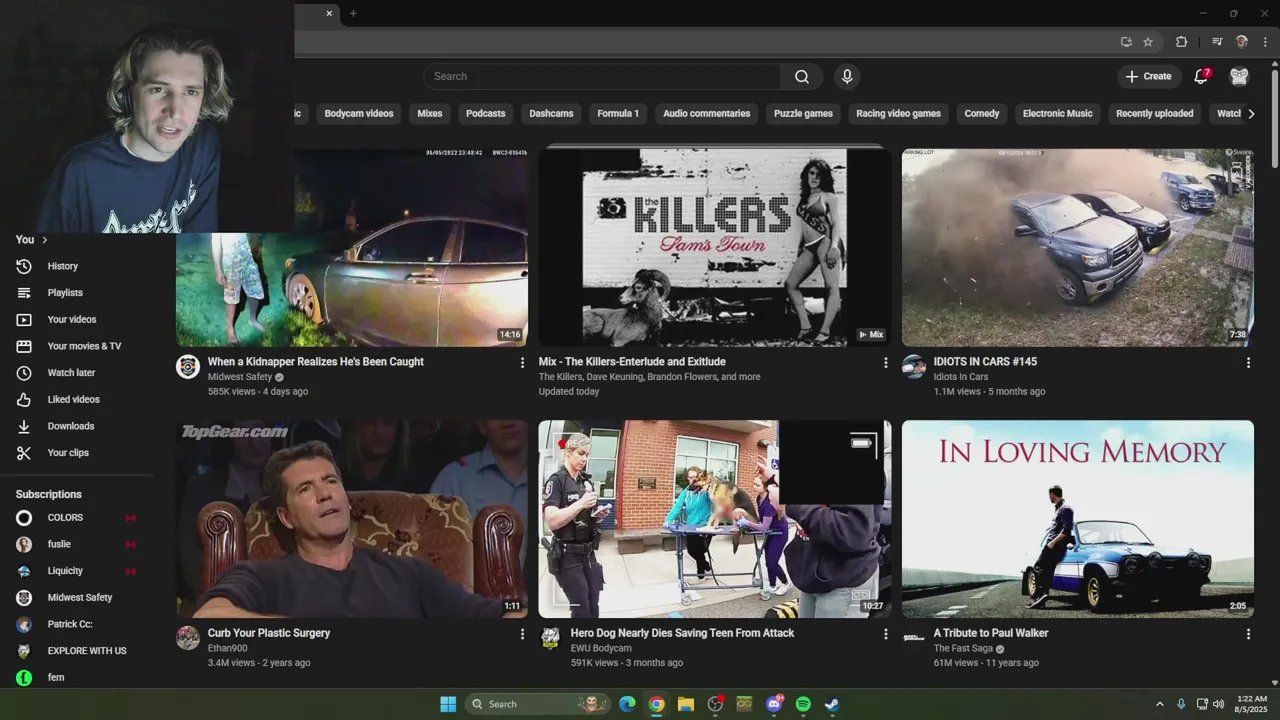
Task: Open Discord from the taskbar
Action: tap(774, 704)
